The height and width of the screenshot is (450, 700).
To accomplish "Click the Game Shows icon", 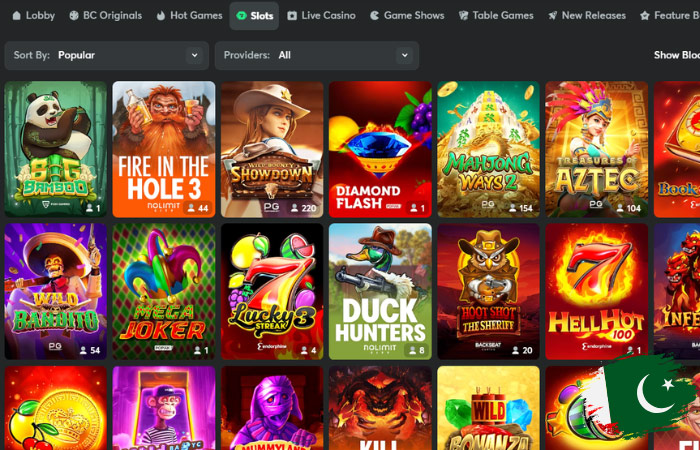I will (x=375, y=16).
